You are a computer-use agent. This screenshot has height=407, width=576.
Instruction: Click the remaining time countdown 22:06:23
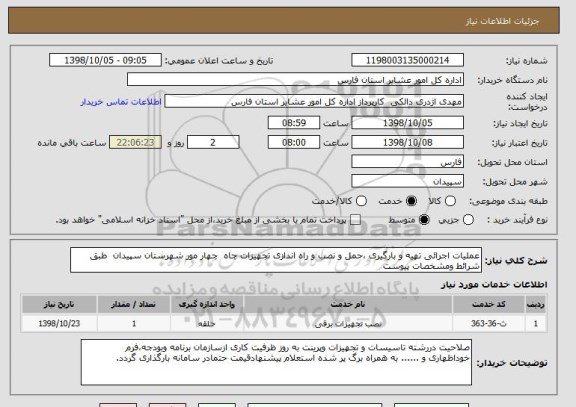tap(135, 142)
